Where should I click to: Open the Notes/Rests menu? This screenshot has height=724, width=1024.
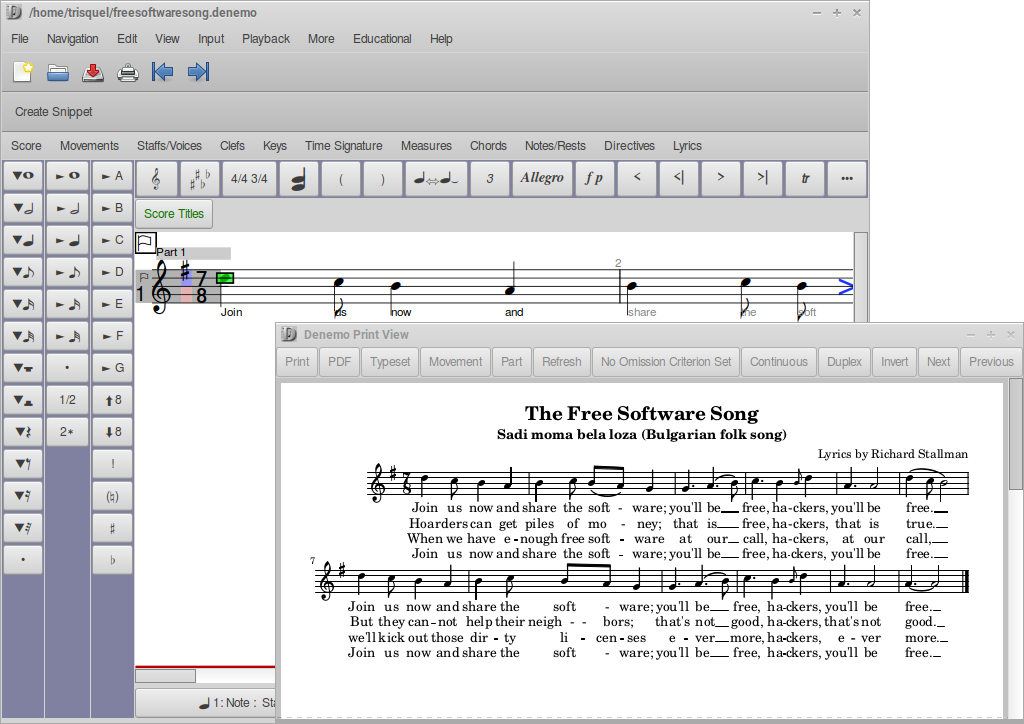(555, 146)
